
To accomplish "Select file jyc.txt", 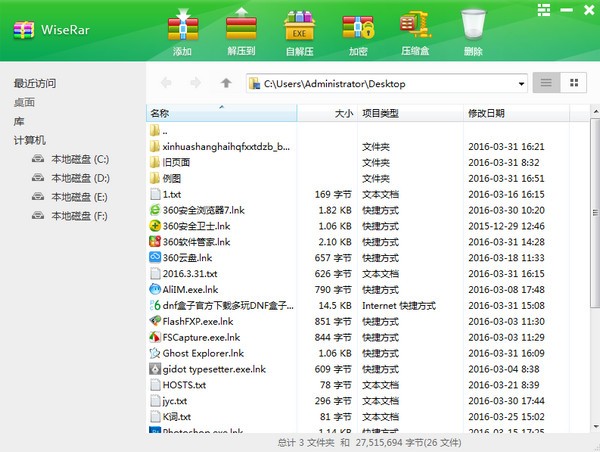I will (367, 401).
